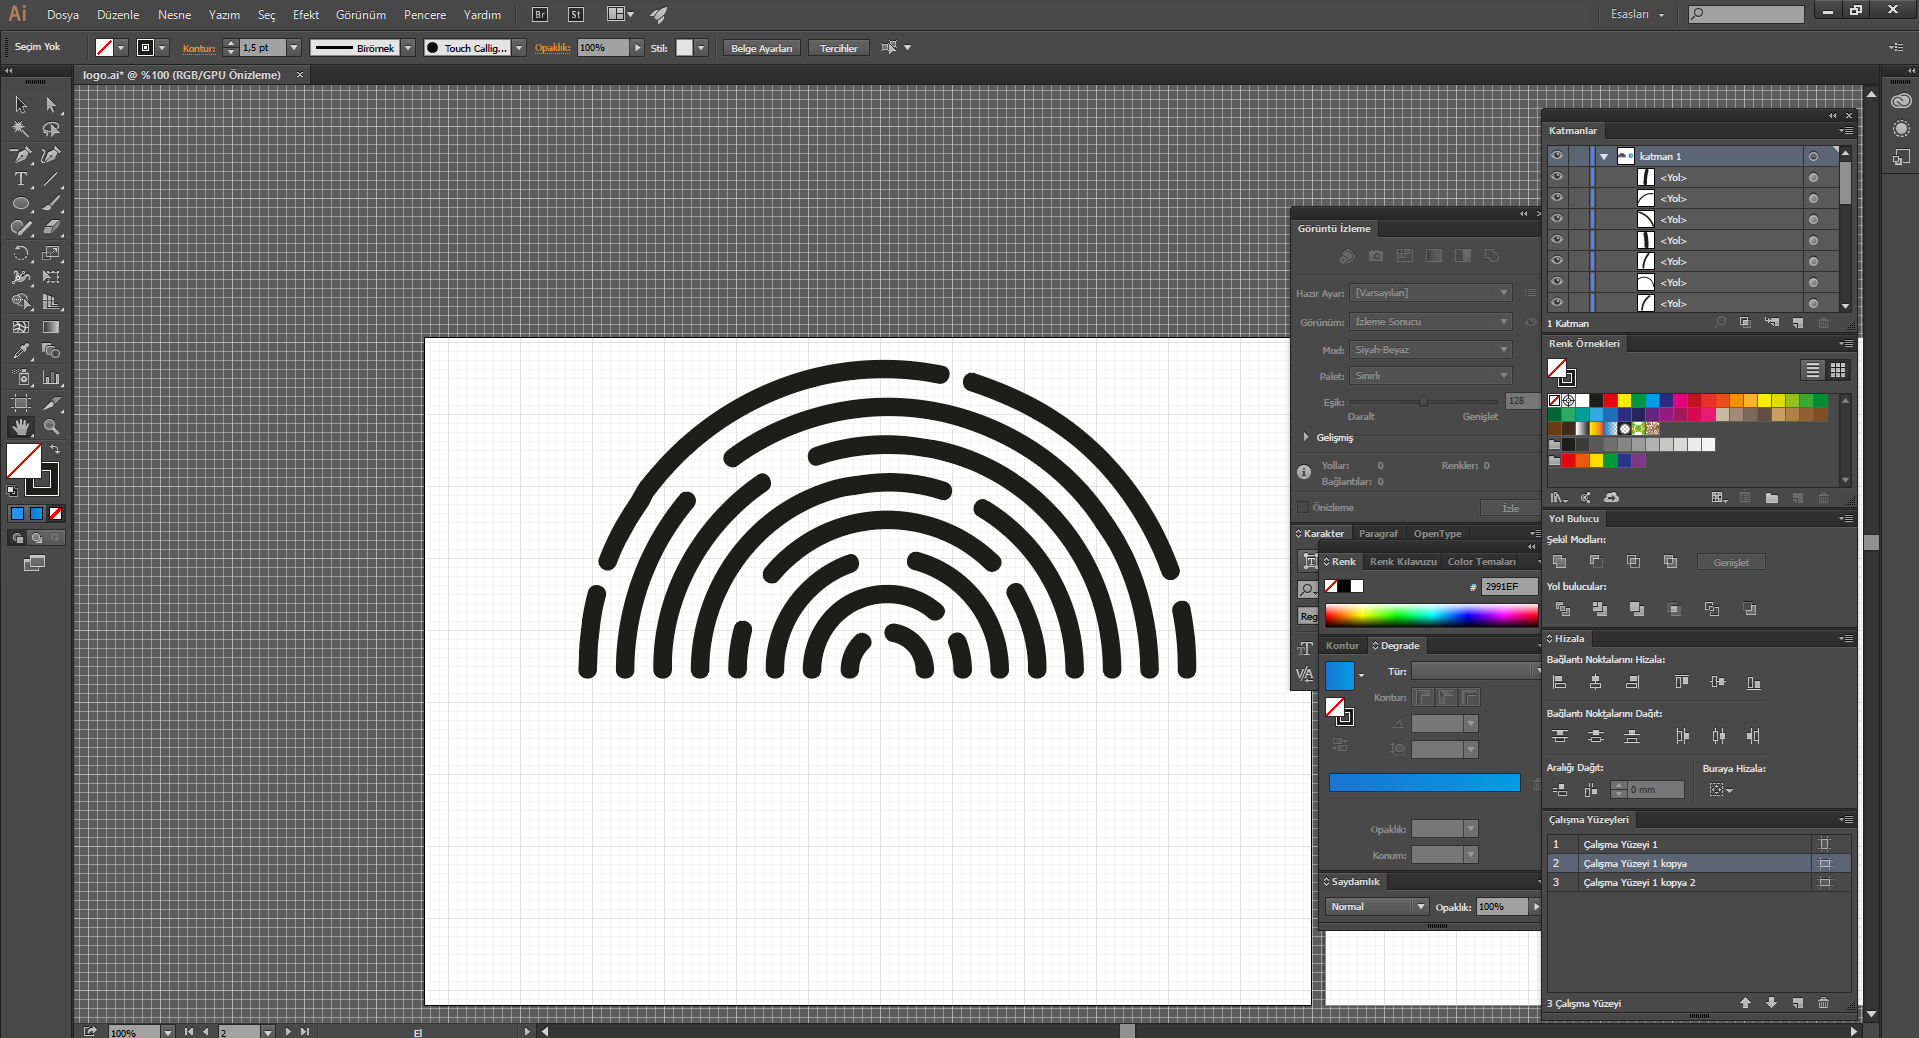Click target circle of katman 1

click(x=1813, y=156)
